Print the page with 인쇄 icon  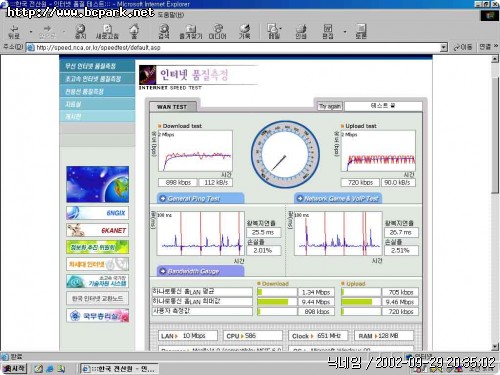(x=301, y=32)
